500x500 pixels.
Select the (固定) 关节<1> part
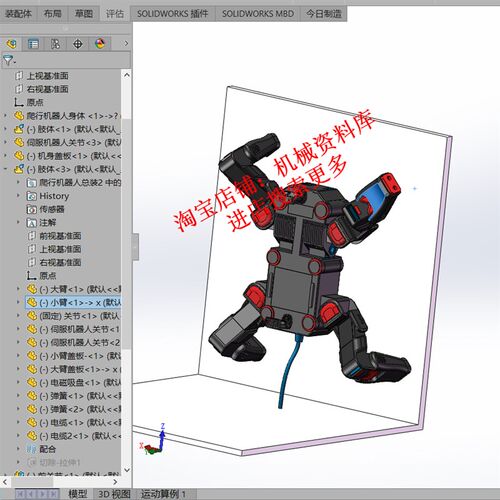(x=79, y=316)
